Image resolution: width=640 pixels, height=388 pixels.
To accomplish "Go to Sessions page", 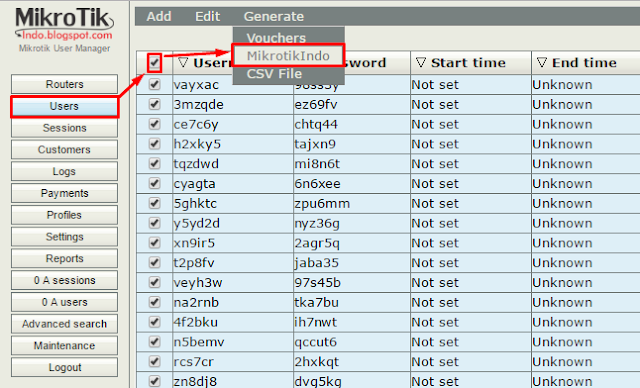I will click(64, 128).
